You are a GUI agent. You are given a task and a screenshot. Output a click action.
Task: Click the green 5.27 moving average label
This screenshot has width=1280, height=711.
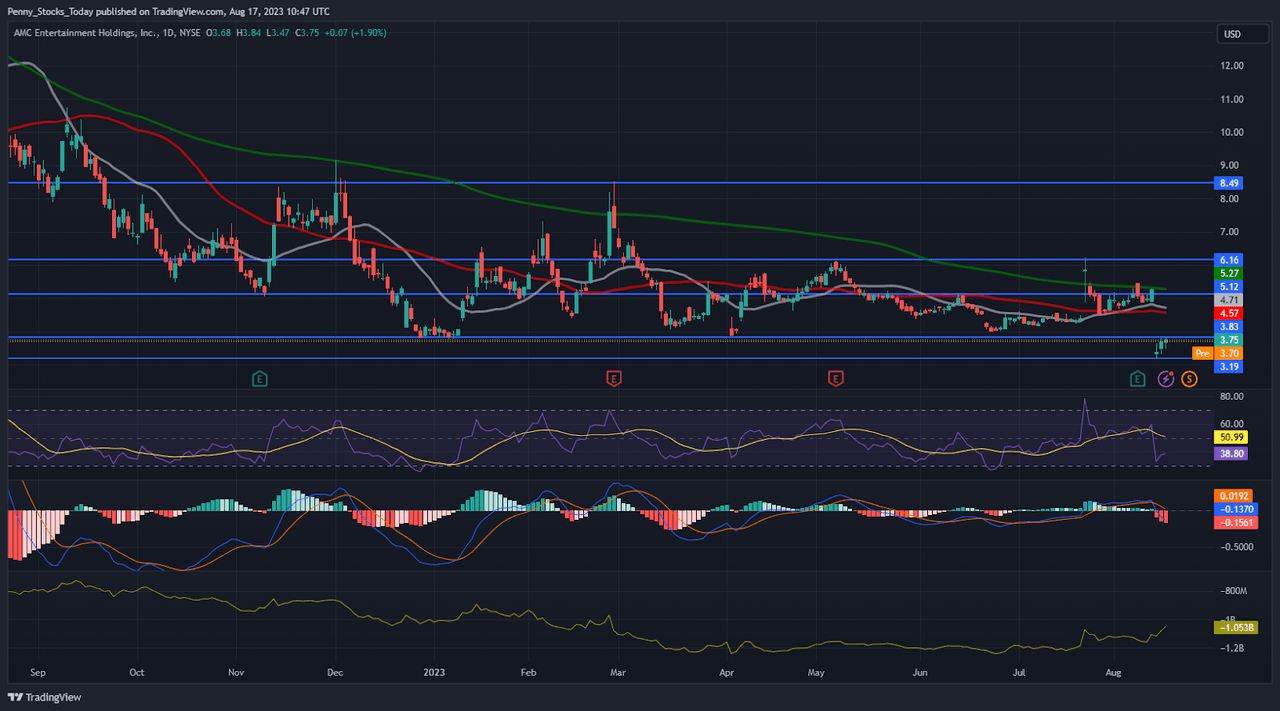pyautogui.click(x=1229, y=272)
